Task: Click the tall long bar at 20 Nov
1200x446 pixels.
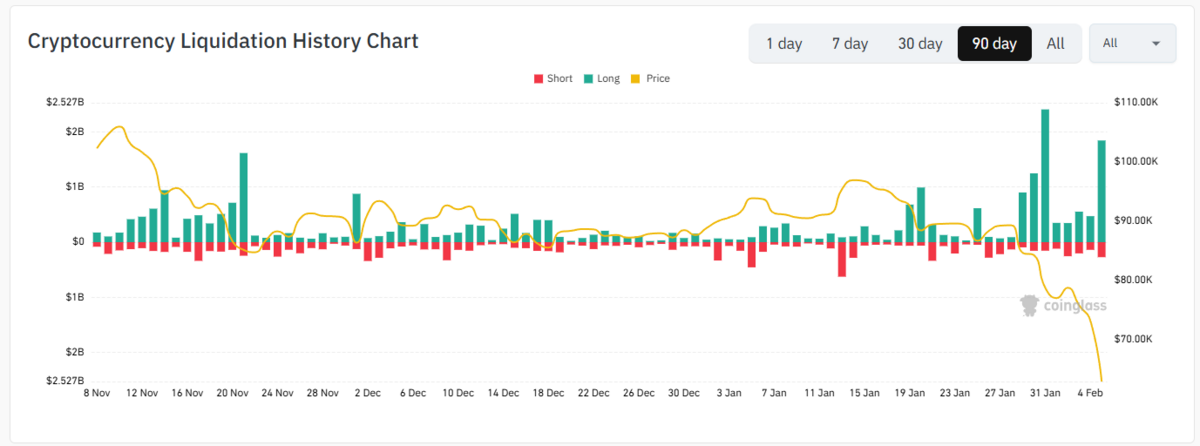Action: 244,197
